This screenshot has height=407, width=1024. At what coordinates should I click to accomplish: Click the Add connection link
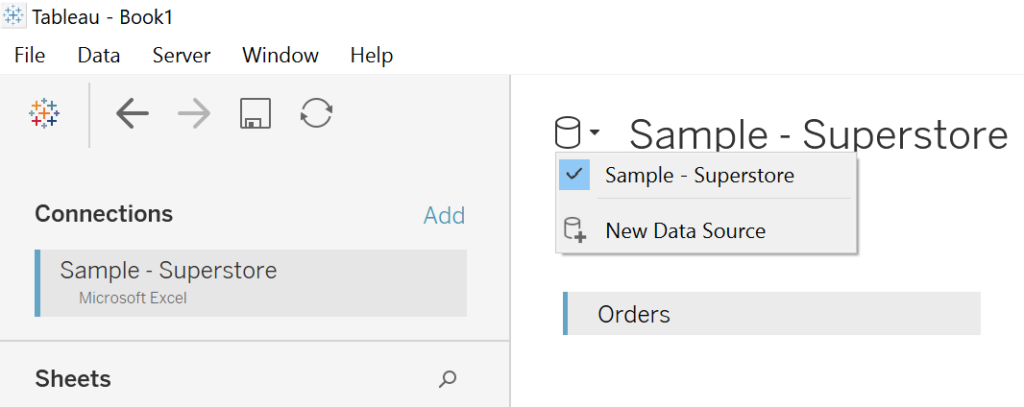pyautogui.click(x=444, y=215)
